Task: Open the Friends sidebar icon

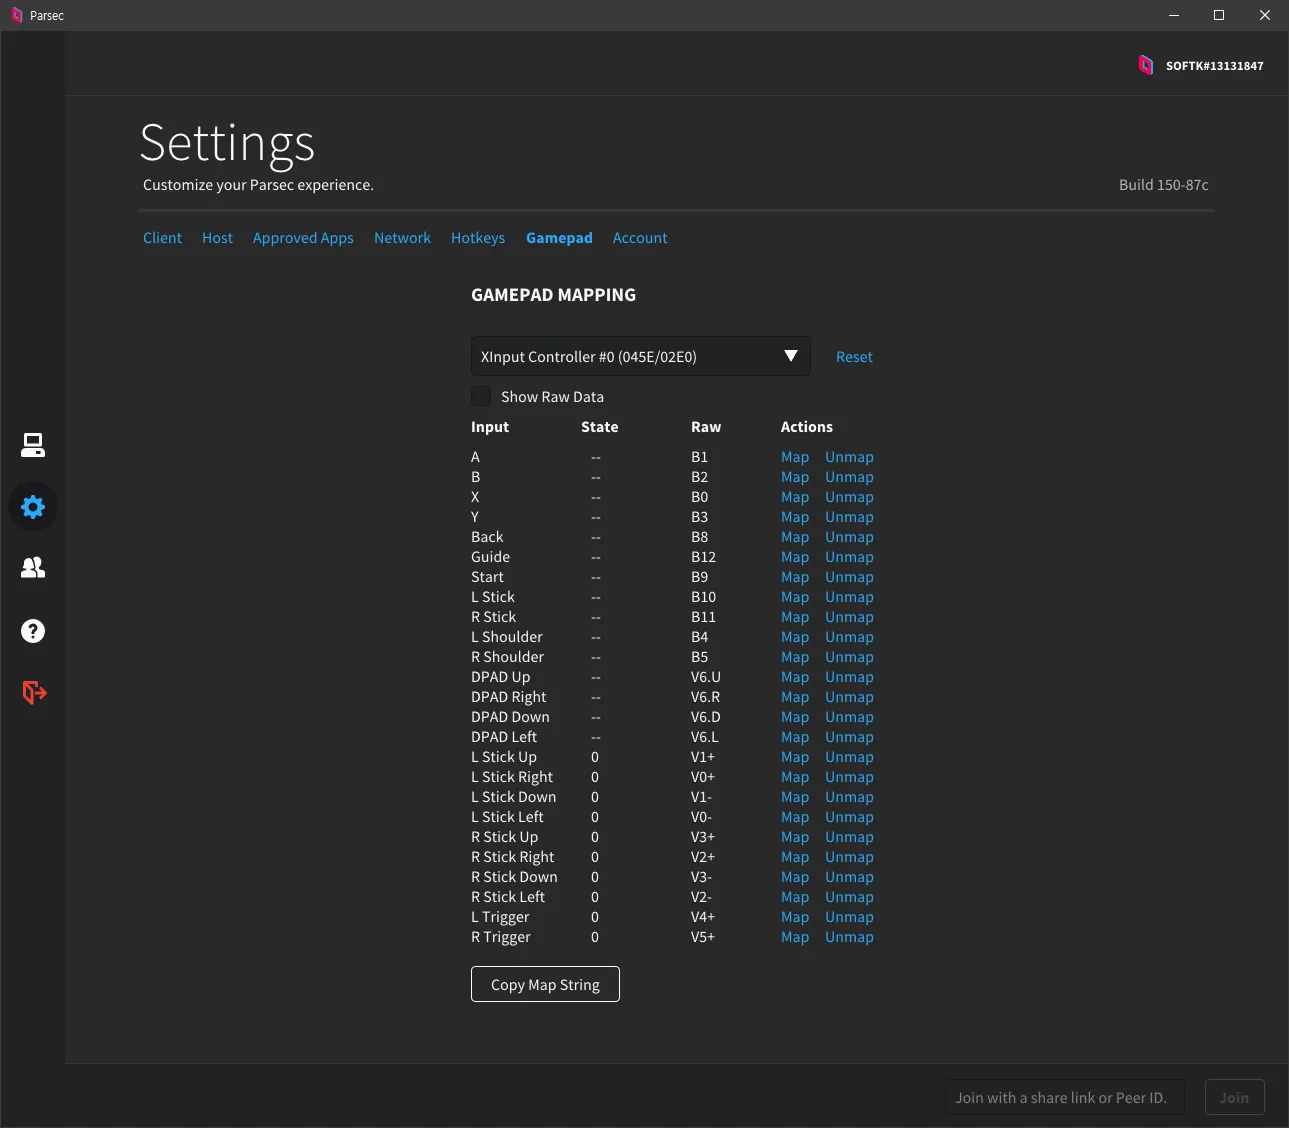Action: pyautogui.click(x=33, y=568)
